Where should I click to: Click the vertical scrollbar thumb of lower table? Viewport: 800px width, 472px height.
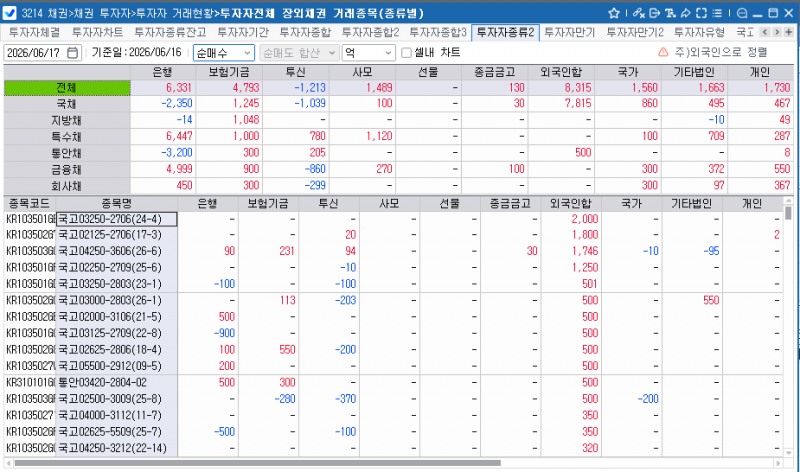pyautogui.click(x=788, y=213)
